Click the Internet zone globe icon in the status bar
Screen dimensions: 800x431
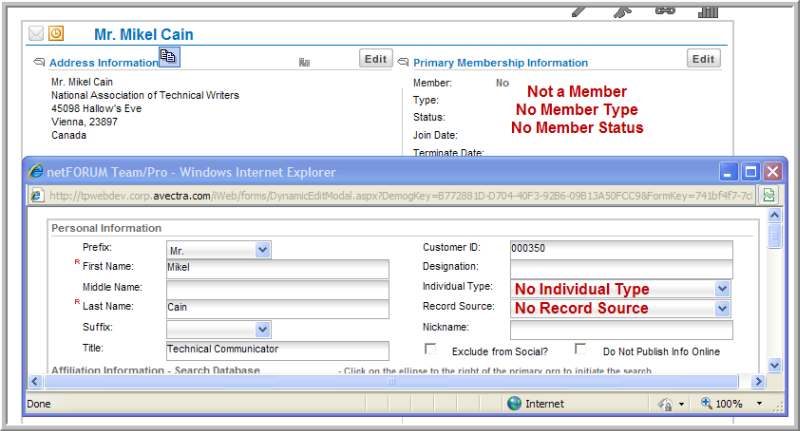(514, 403)
